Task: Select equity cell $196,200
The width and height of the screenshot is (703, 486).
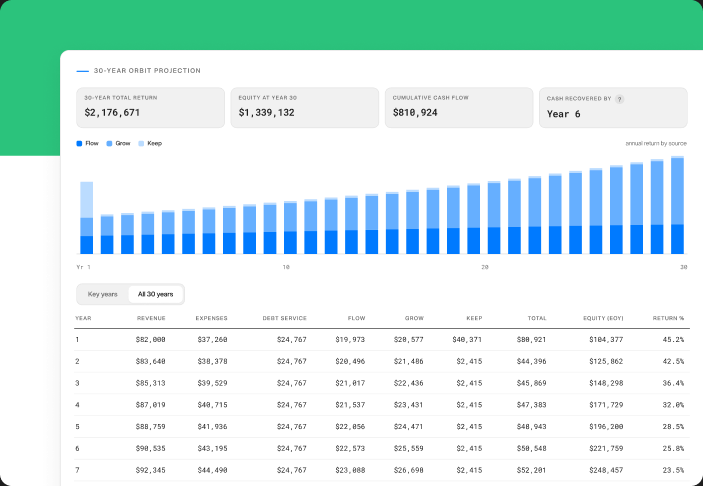Action: point(606,427)
